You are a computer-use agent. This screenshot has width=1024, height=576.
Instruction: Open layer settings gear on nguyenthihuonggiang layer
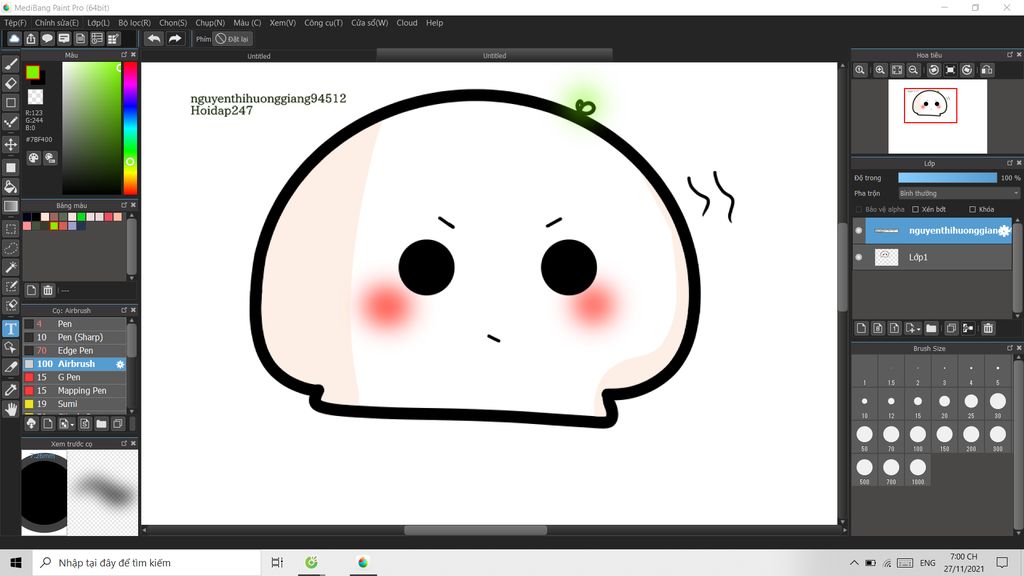click(x=1004, y=231)
